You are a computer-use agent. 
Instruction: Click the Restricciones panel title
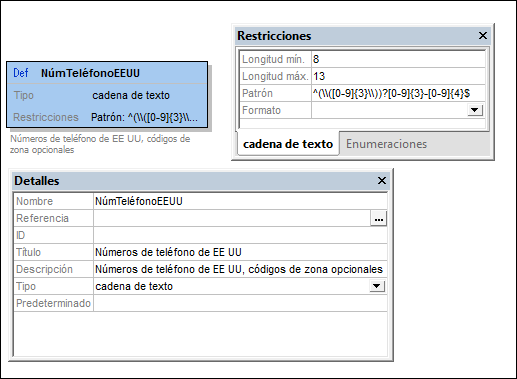(274, 36)
